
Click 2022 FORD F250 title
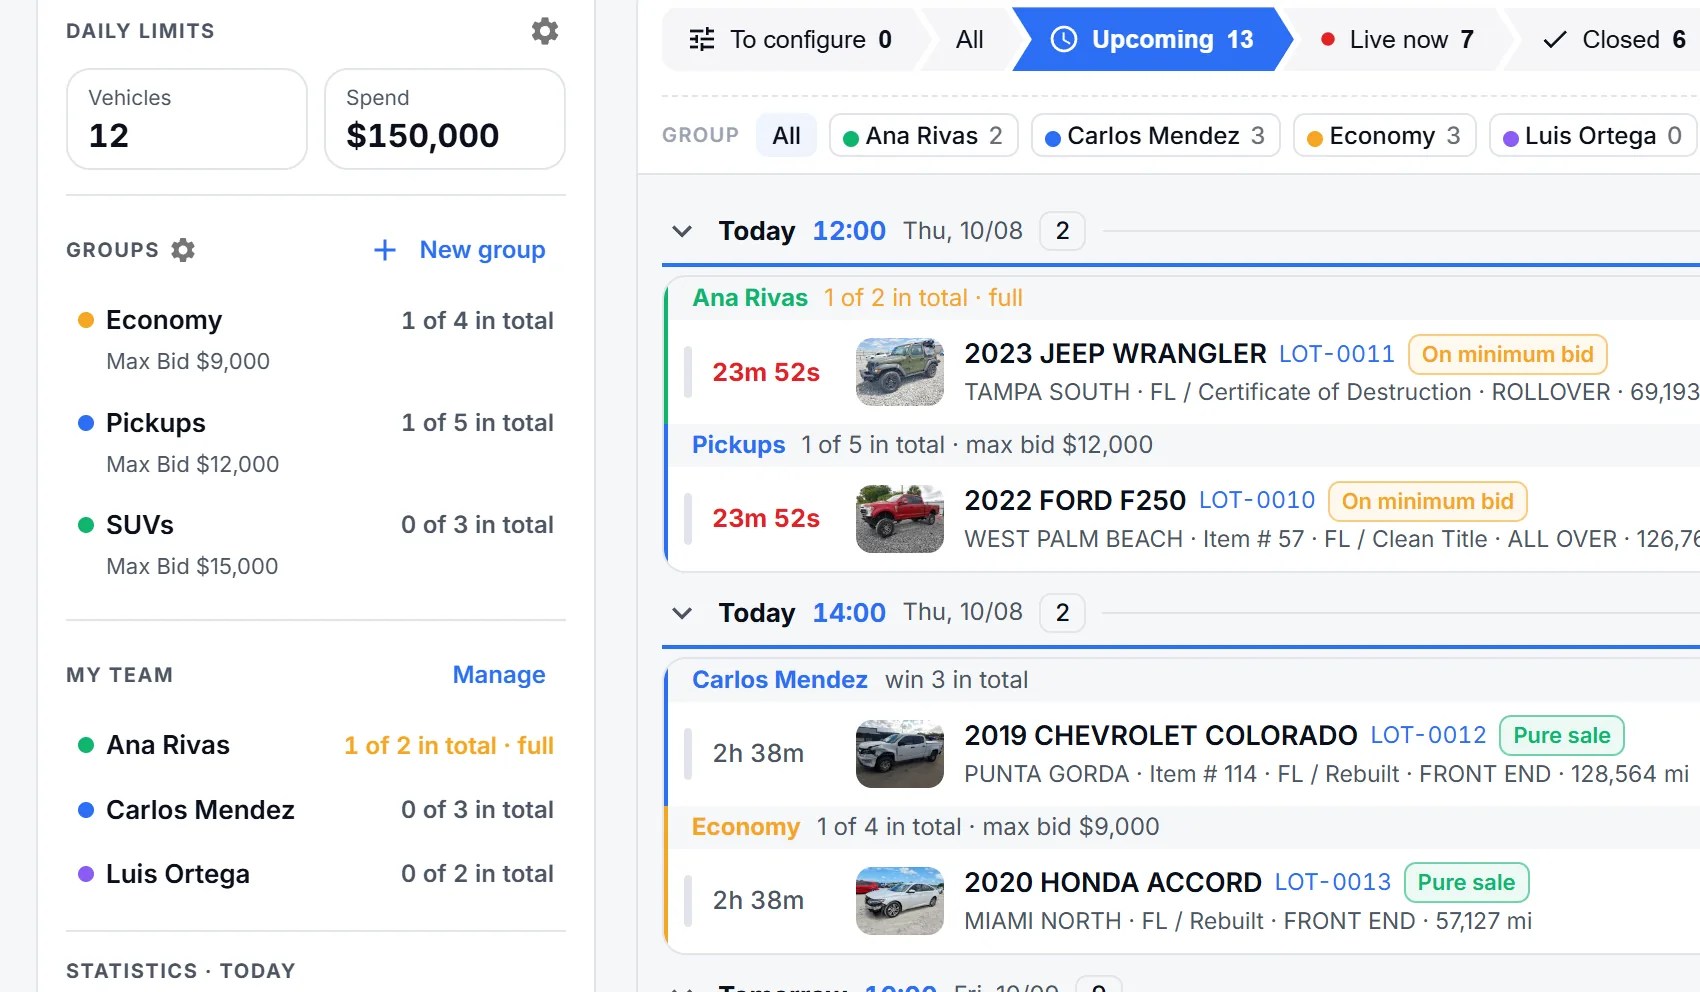click(1075, 501)
